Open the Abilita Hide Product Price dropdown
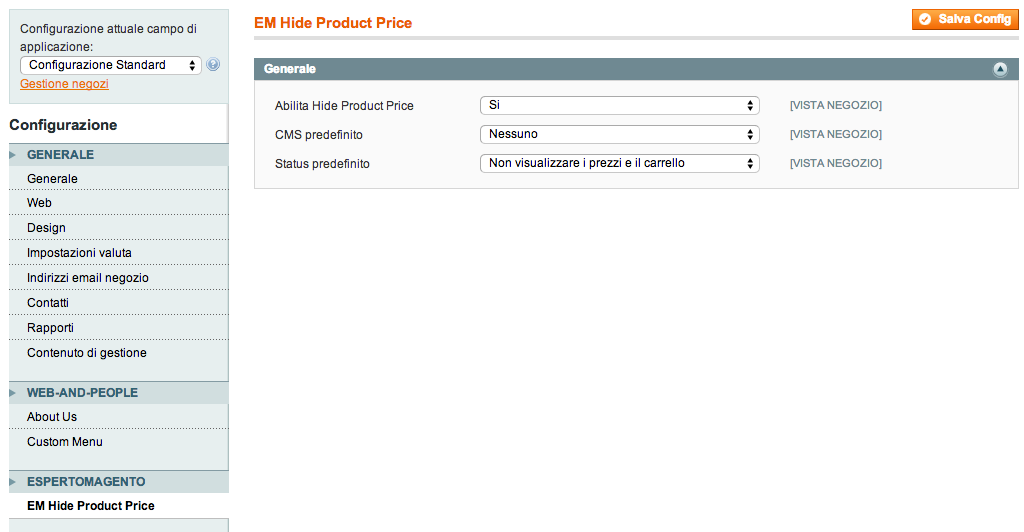This screenshot has width=1024, height=532. coord(620,105)
